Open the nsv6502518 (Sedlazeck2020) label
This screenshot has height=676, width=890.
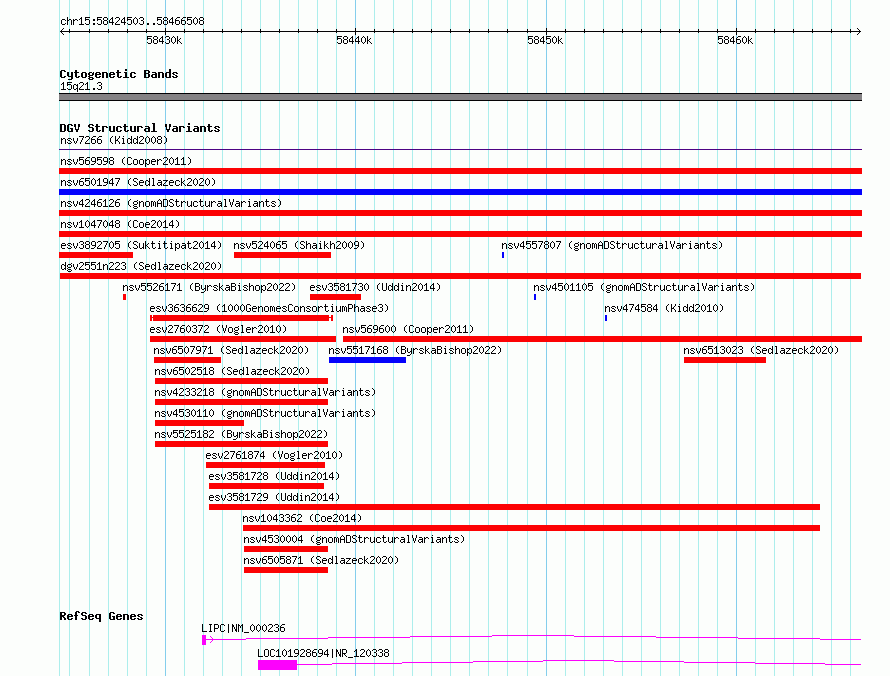point(232,371)
